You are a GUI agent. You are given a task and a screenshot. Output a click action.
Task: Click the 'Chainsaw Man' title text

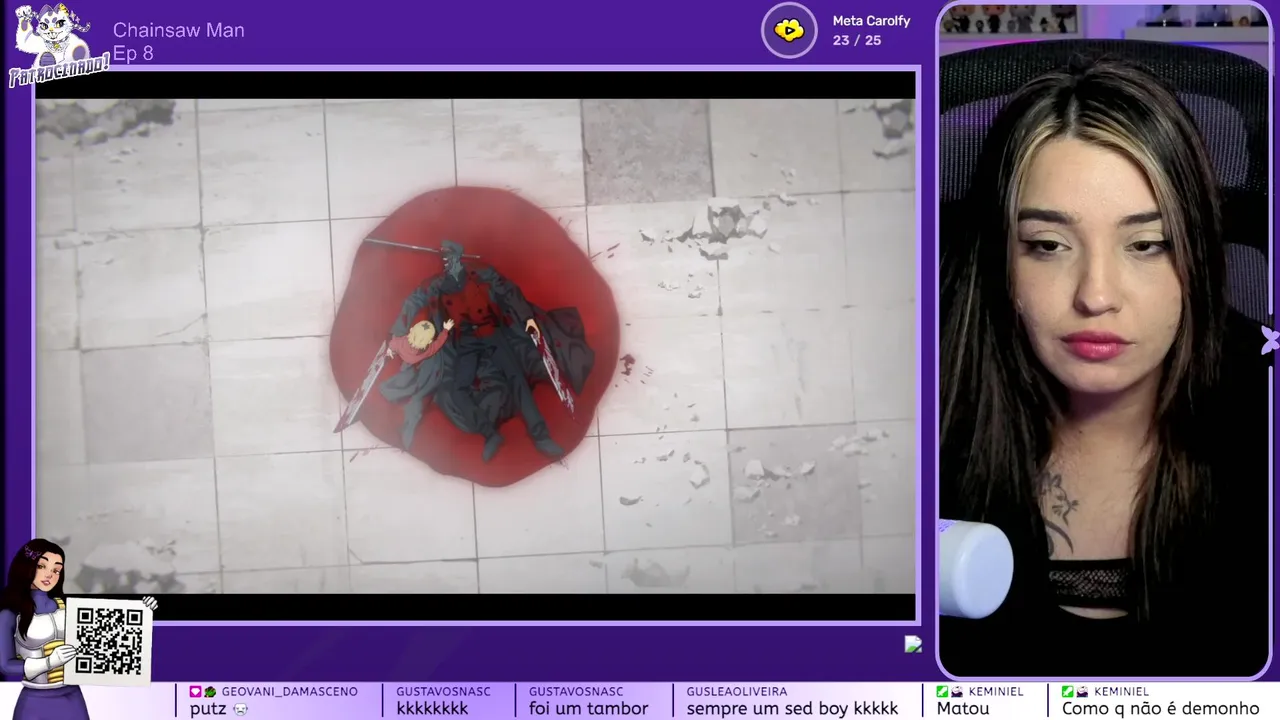(x=179, y=30)
